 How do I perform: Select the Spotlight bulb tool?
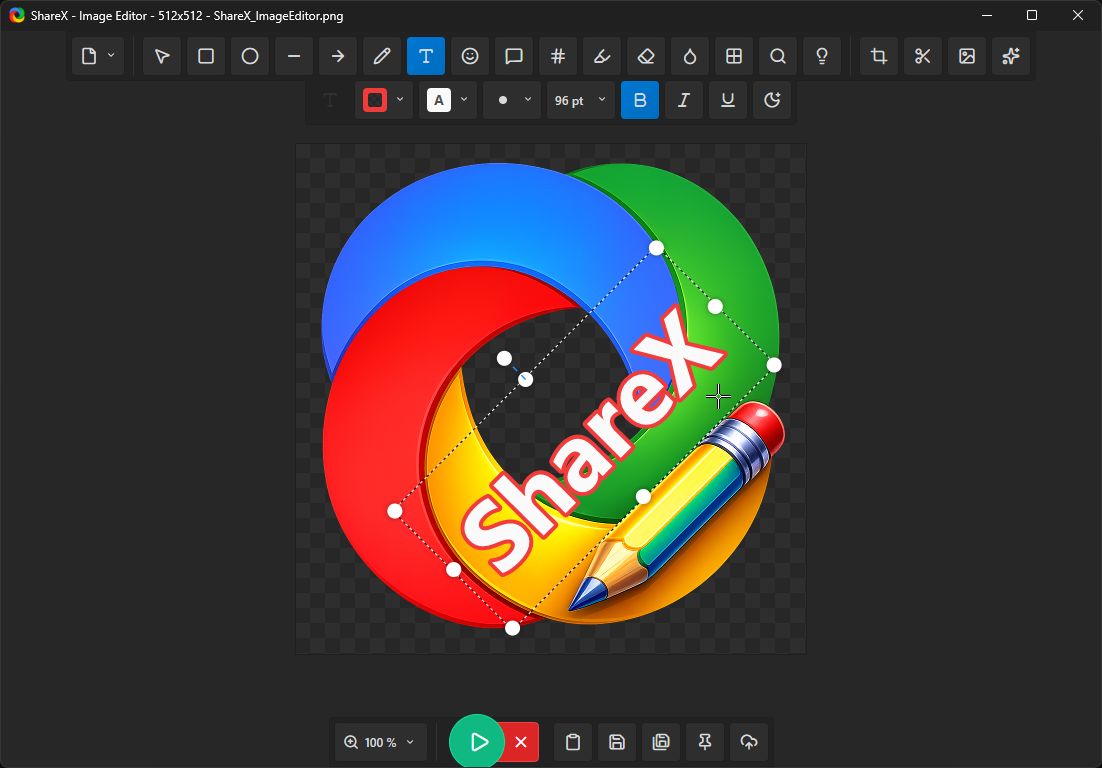[822, 56]
